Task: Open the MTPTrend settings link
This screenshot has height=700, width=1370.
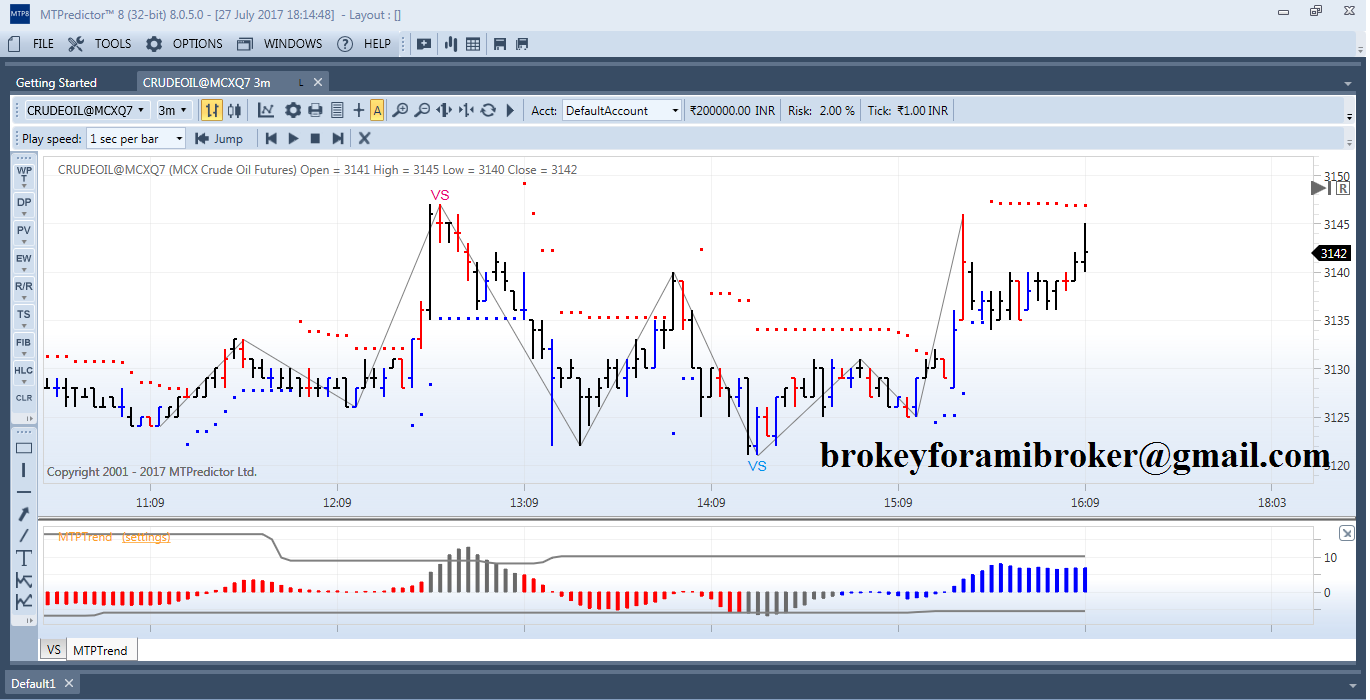Action: point(146,537)
